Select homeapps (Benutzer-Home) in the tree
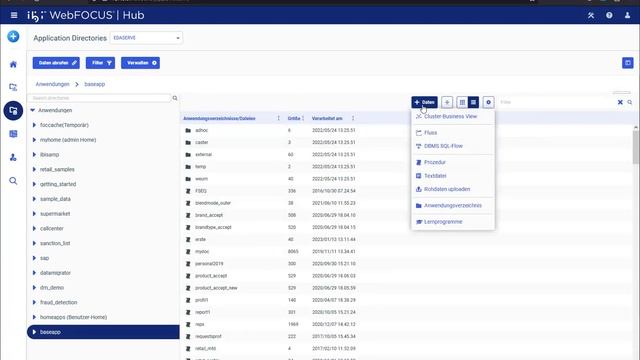Screen dimensions: 640x360 click(73, 317)
